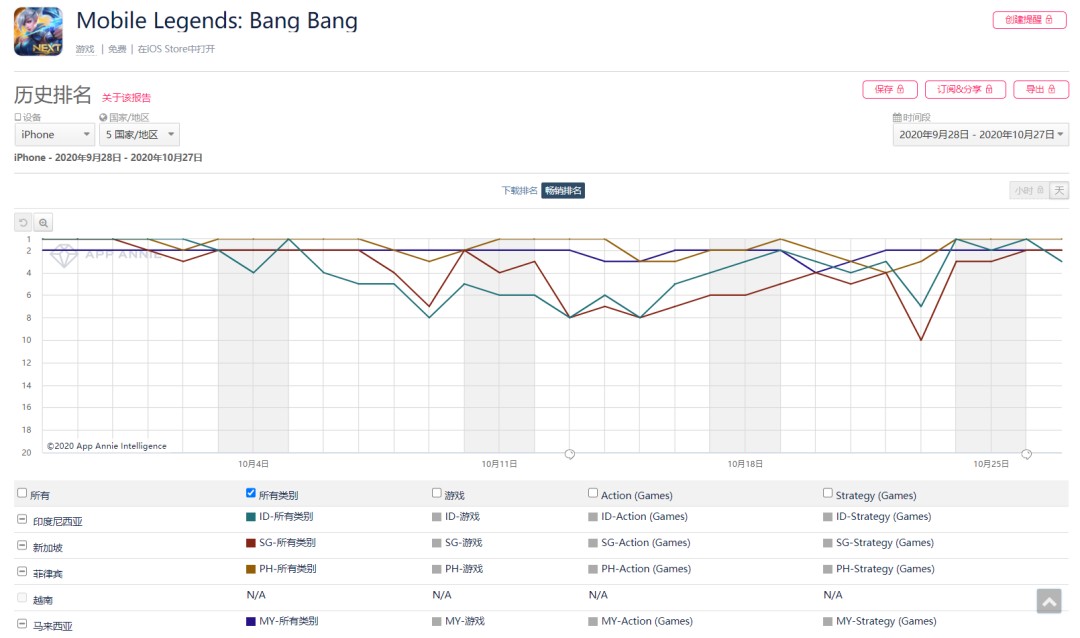Select the 畅销排名 tab
The width and height of the screenshot is (1080, 638).
tap(563, 190)
